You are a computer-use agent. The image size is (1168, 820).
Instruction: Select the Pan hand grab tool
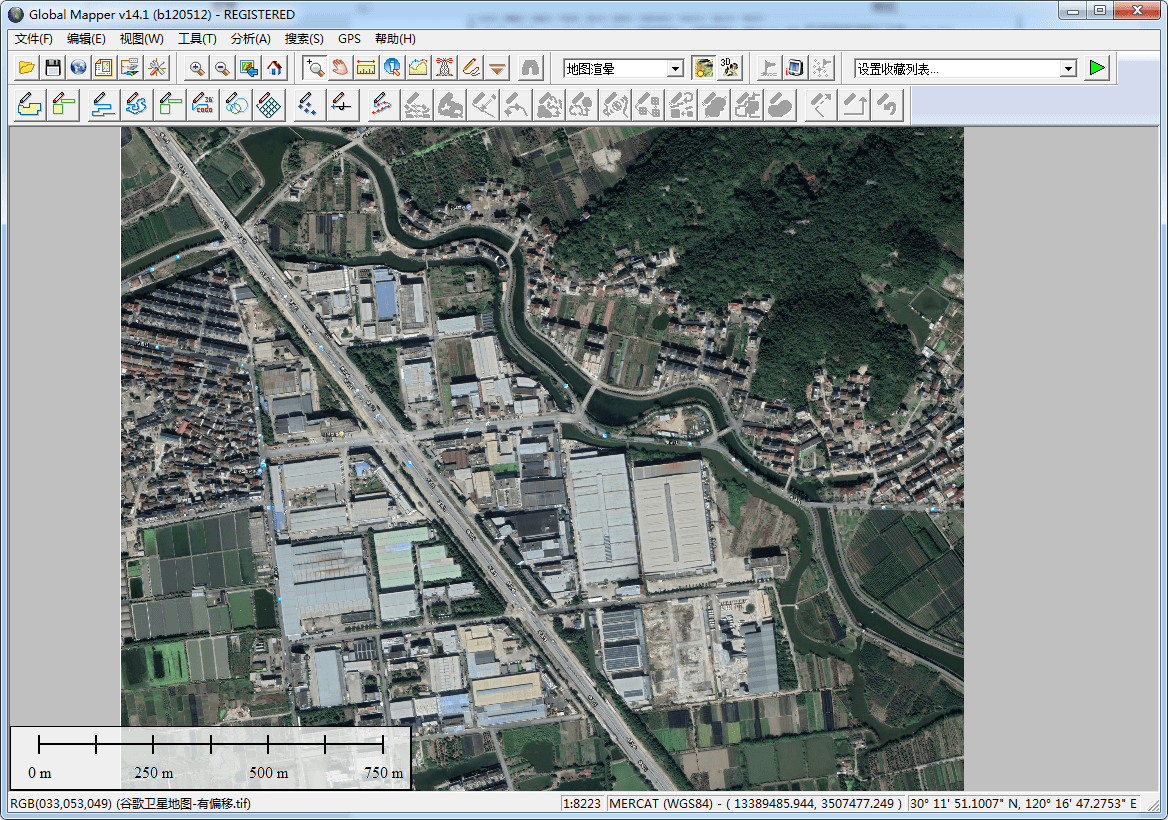point(340,68)
